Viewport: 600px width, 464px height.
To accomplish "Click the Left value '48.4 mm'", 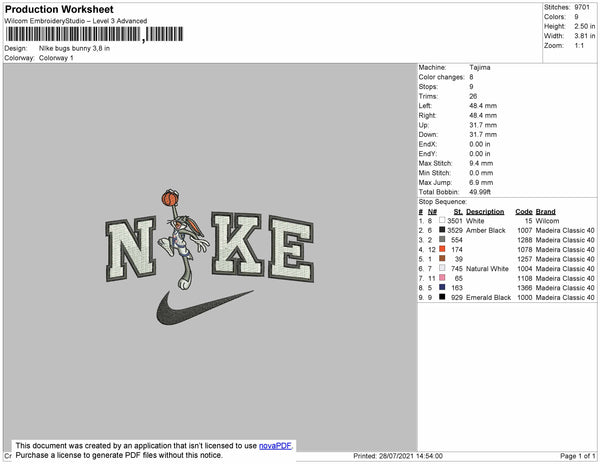I will tap(483, 106).
